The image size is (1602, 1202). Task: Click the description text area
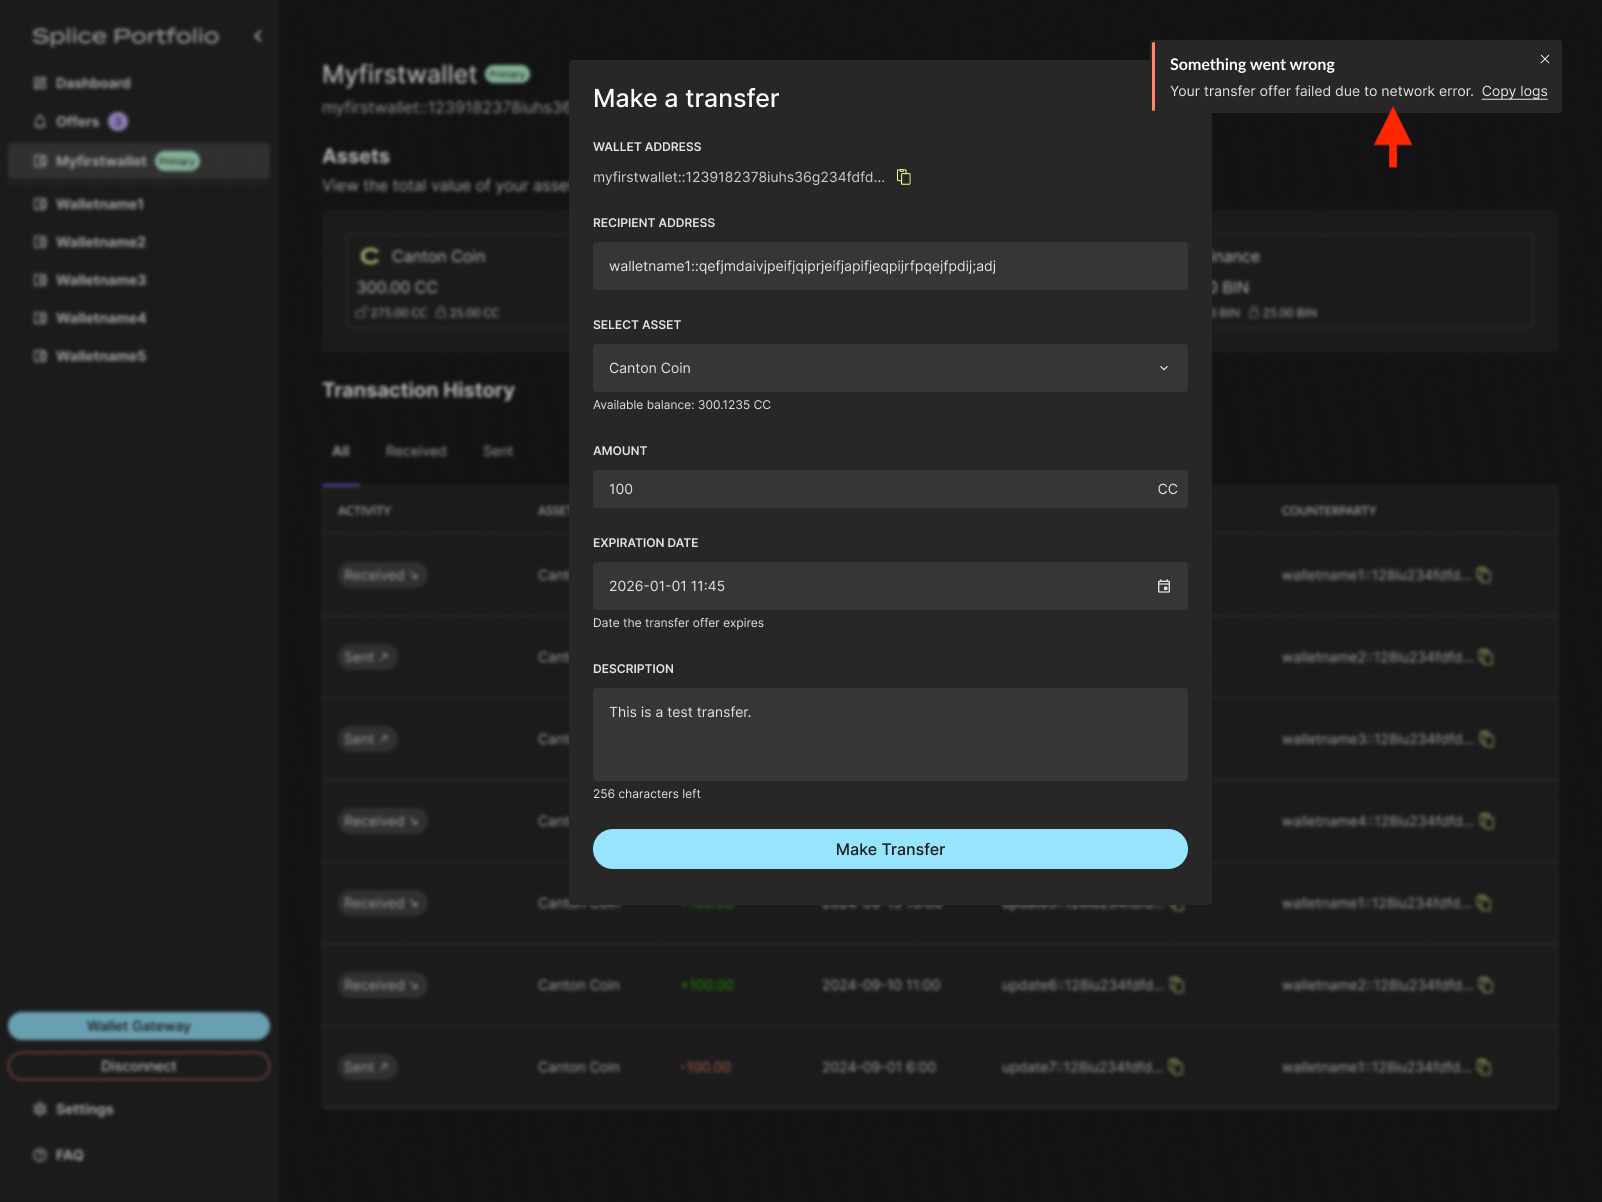click(890, 734)
